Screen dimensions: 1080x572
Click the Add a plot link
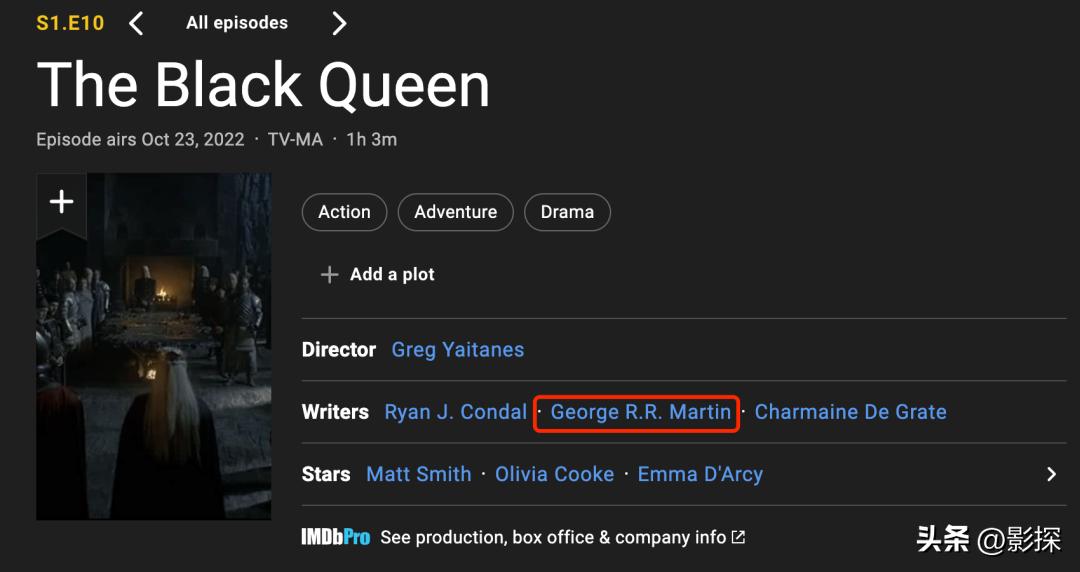392,274
